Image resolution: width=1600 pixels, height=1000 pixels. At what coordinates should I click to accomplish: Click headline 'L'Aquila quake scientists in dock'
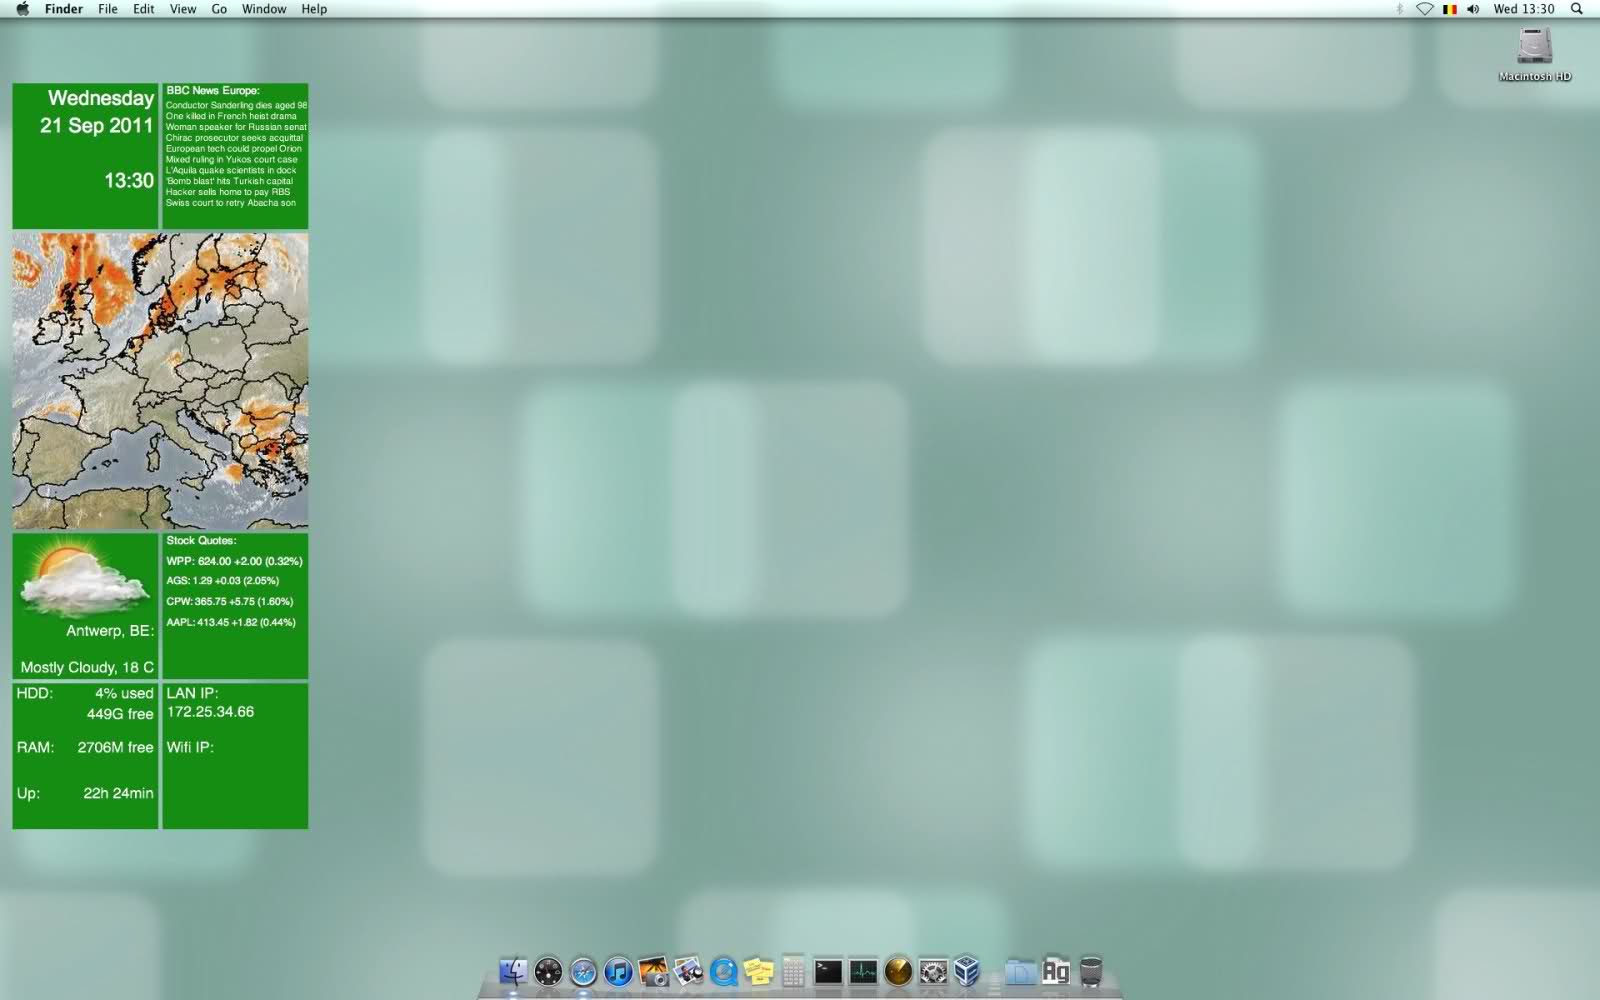[231, 171]
